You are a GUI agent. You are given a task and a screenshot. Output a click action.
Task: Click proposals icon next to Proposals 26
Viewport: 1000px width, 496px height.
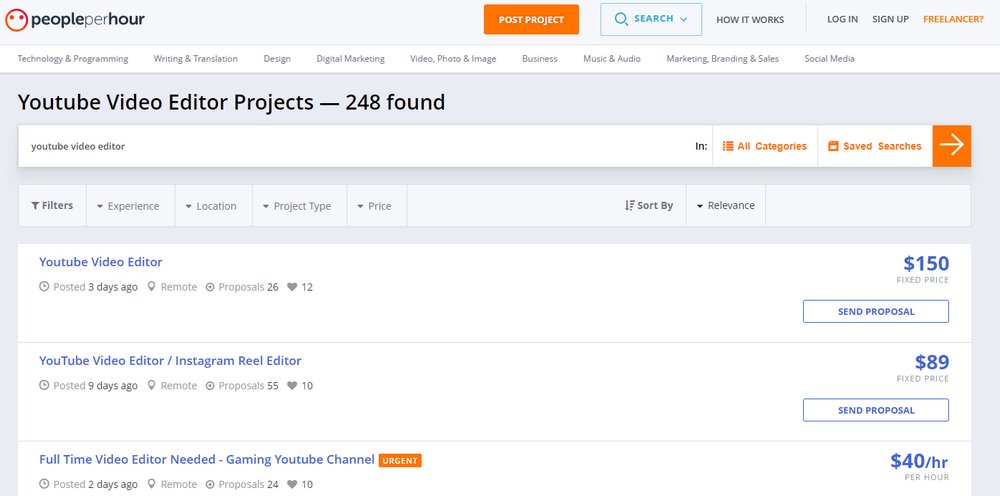pyautogui.click(x=210, y=287)
